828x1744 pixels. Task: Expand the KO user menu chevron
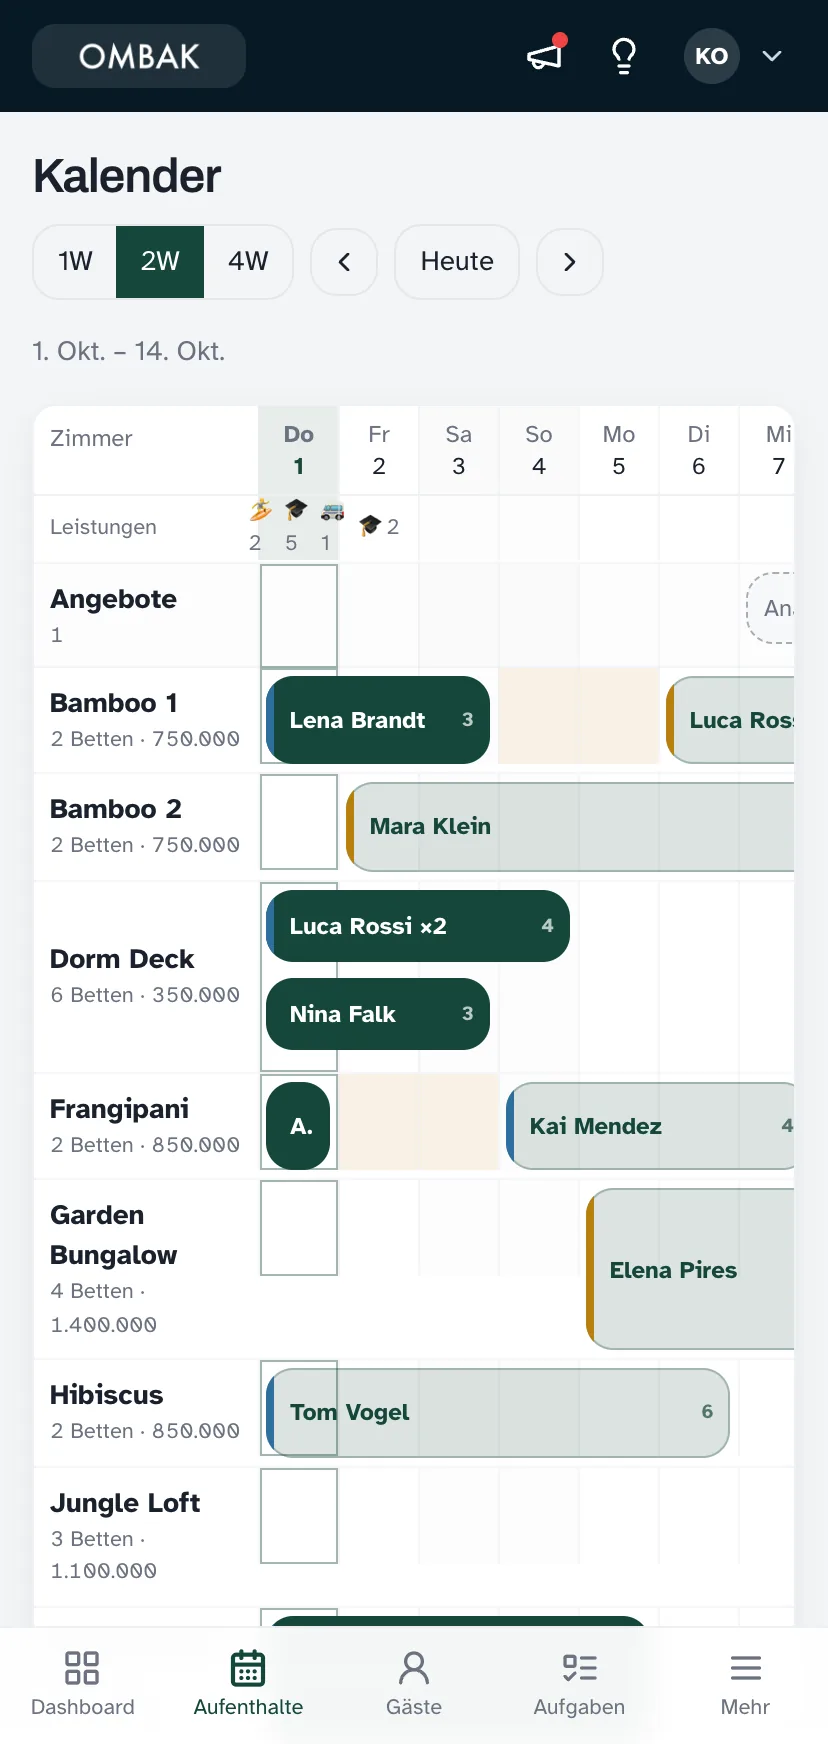772,56
